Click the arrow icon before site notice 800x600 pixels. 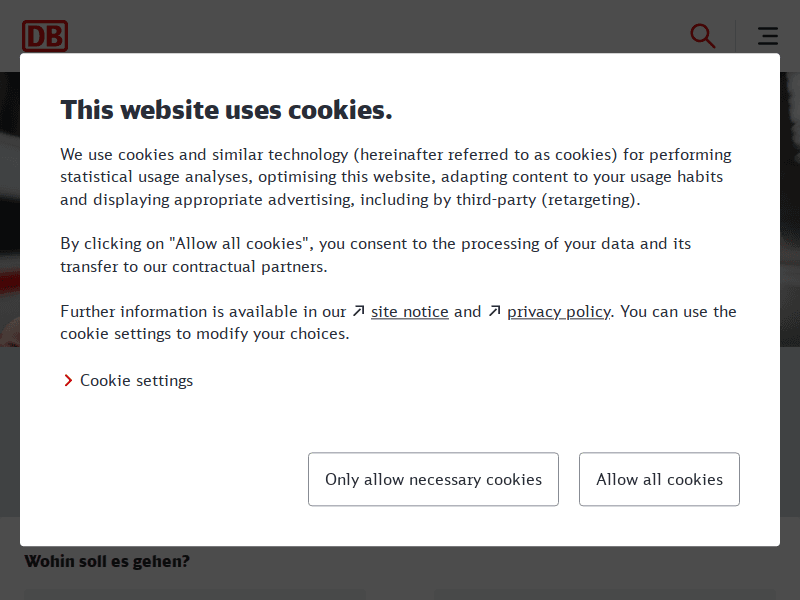(359, 312)
